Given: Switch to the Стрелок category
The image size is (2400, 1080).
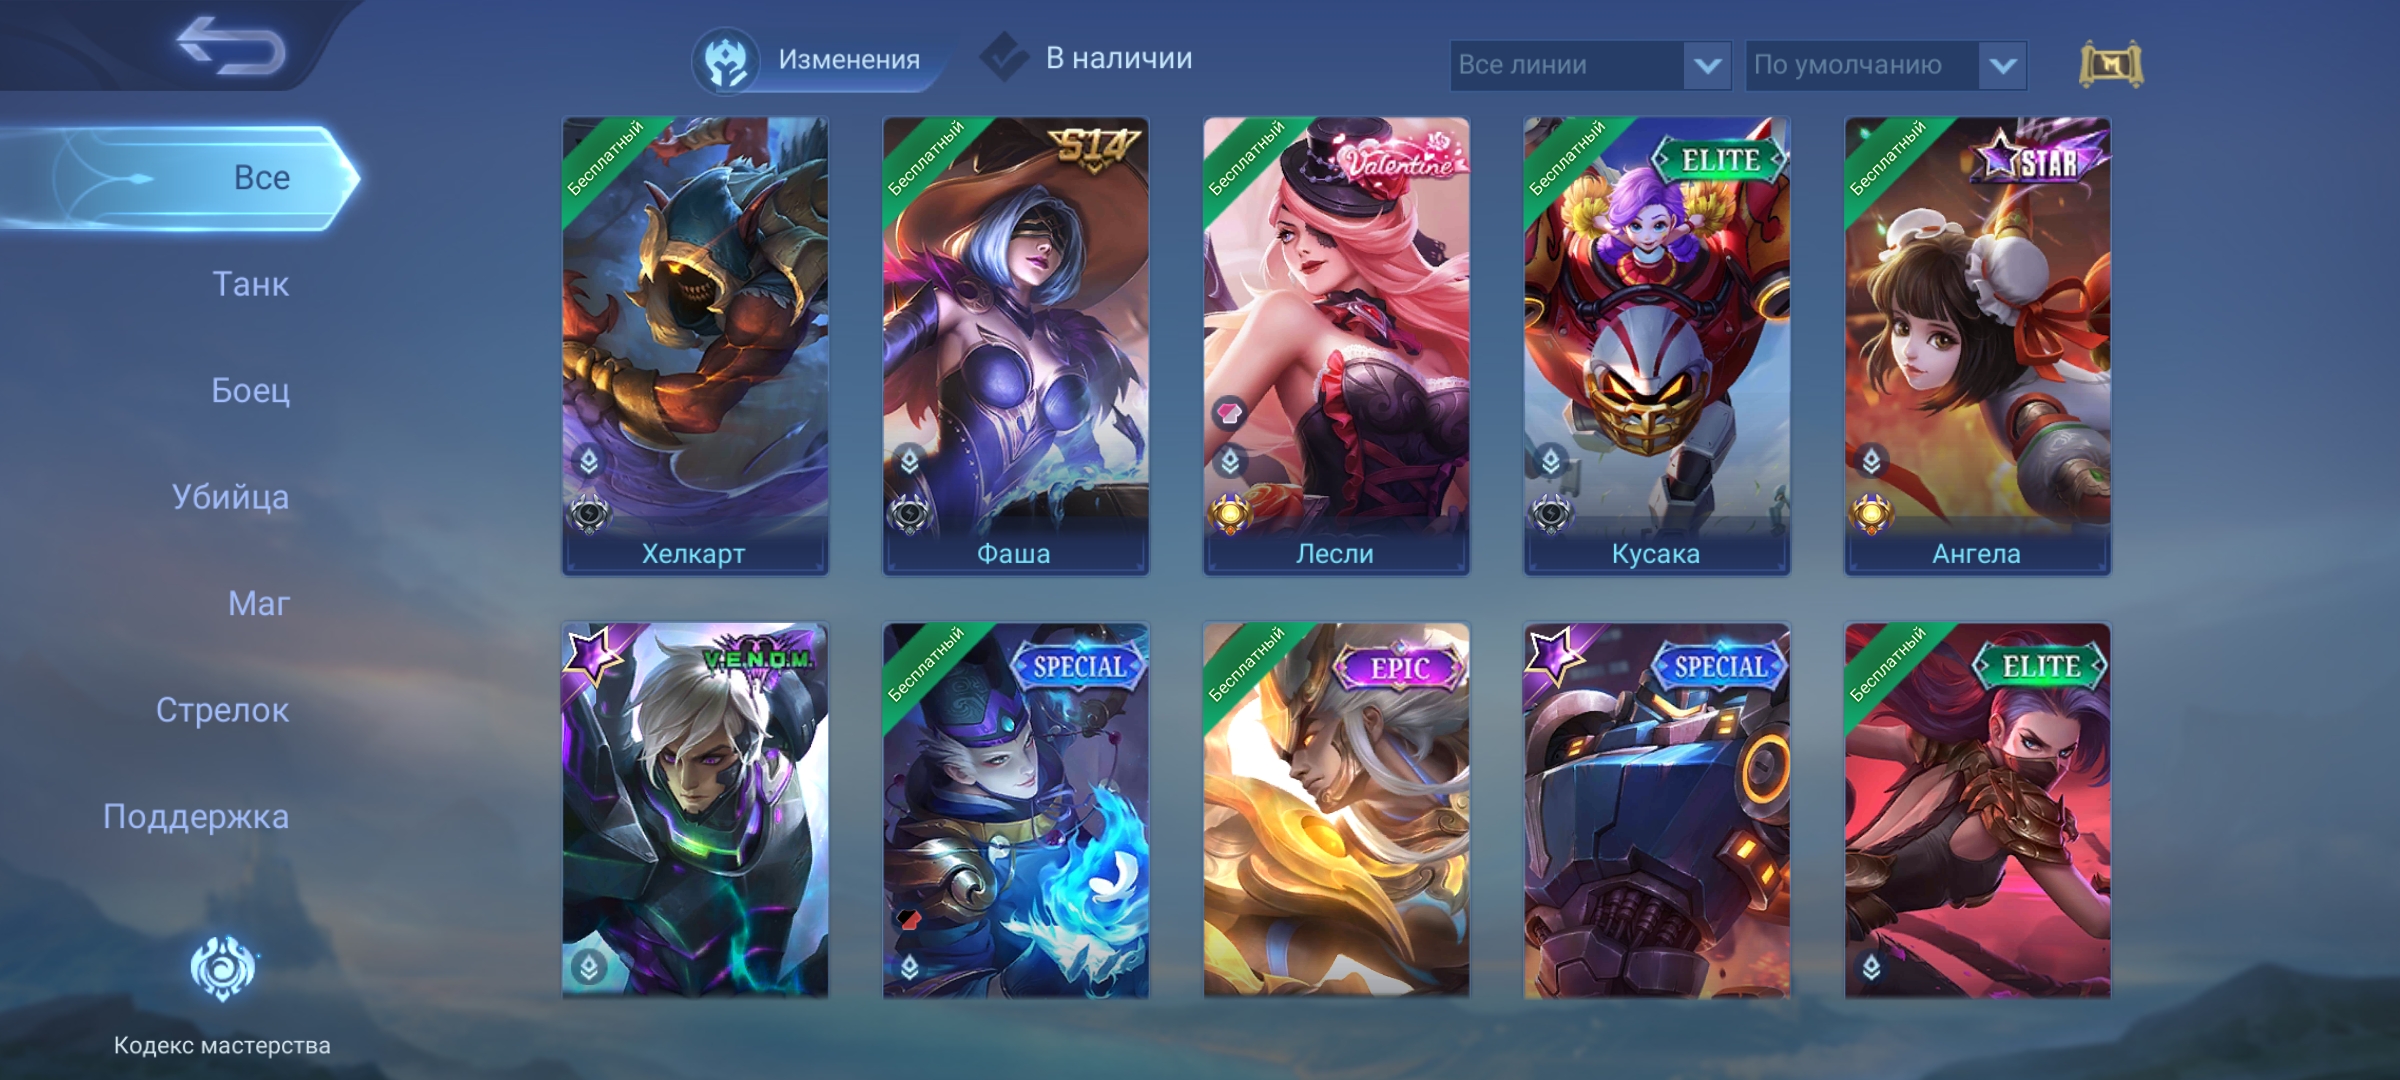Looking at the screenshot, I should (222, 710).
